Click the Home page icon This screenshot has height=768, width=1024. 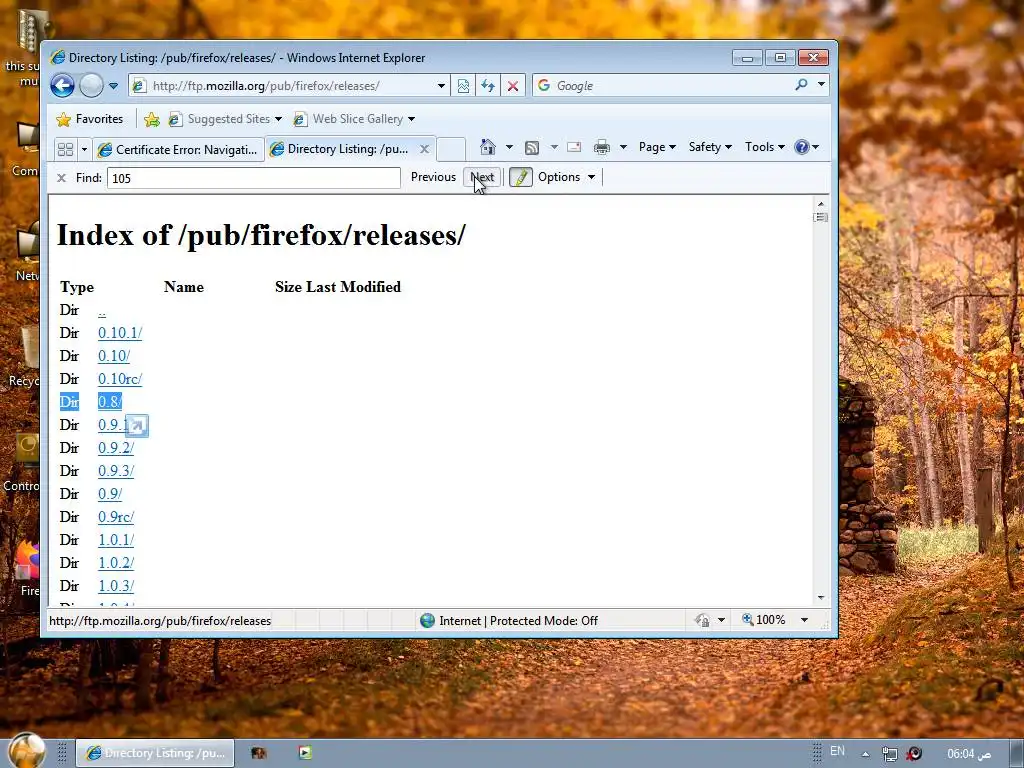click(488, 147)
